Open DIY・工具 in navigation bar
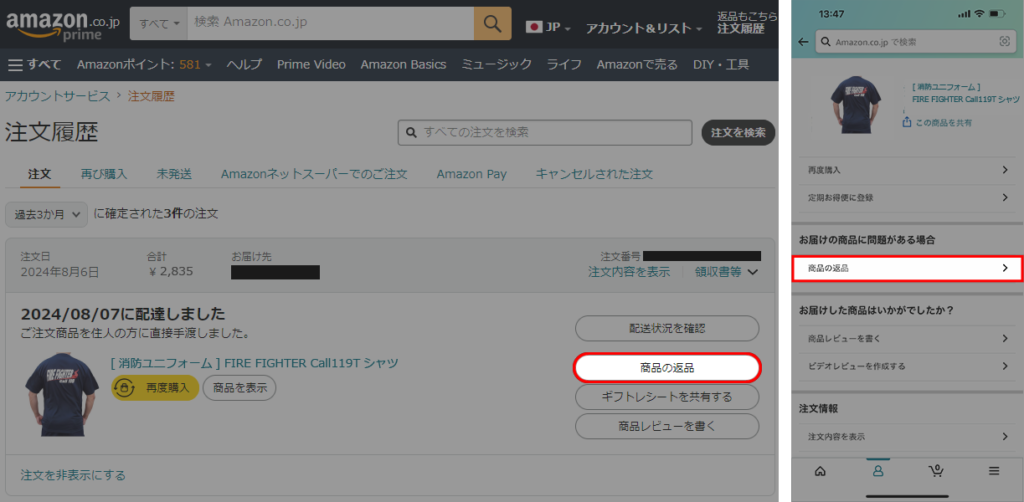Image resolution: width=1024 pixels, height=502 pixels. click(x=721, y=64)
